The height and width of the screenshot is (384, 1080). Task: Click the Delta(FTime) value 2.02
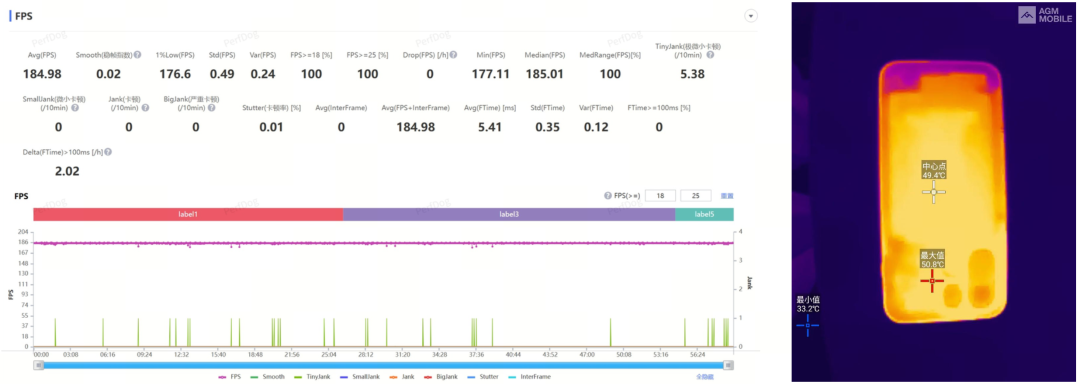tap(68, 171)
